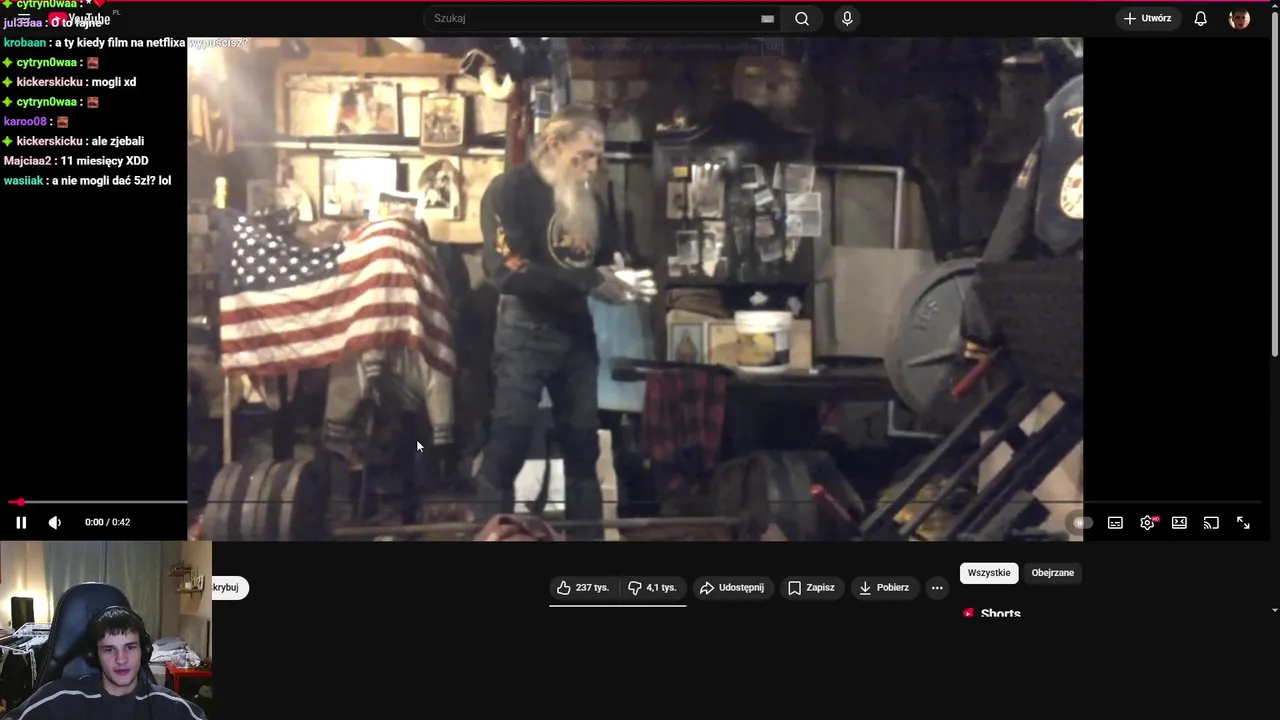The image size is (1280, 720).
Task: Click wasiiak's message about 5zł
Action: point(87,181)
